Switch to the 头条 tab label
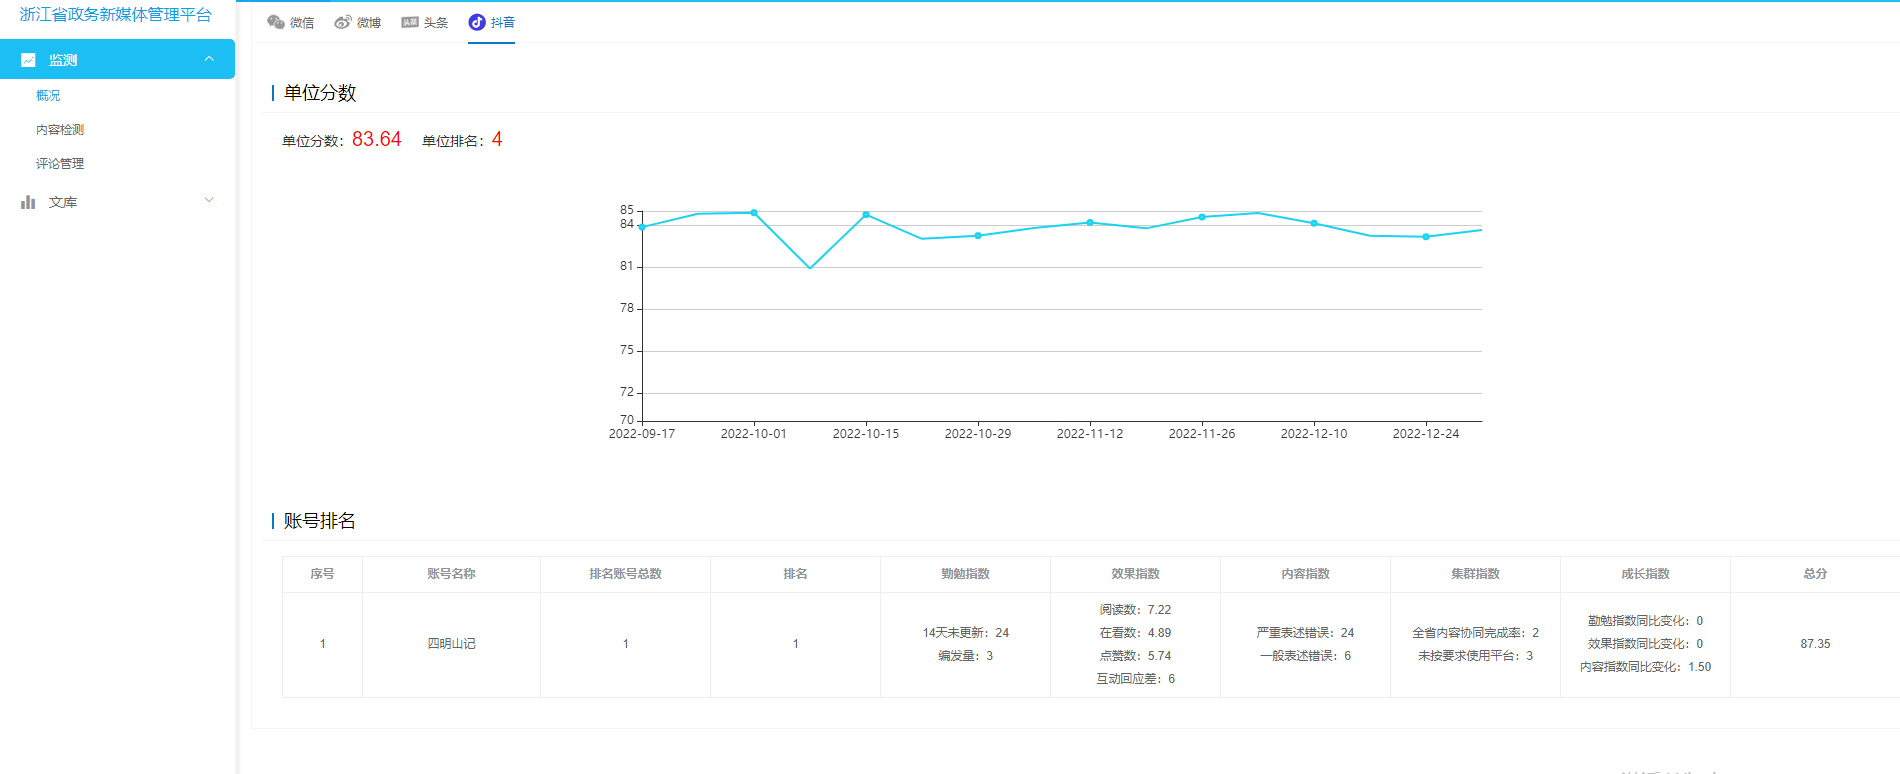 click(x=436, y=23)
